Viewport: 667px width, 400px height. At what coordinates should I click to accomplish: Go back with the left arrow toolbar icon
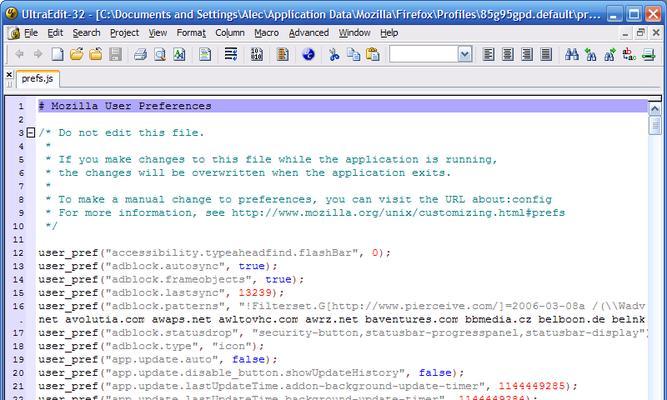[x=19, y=54]
